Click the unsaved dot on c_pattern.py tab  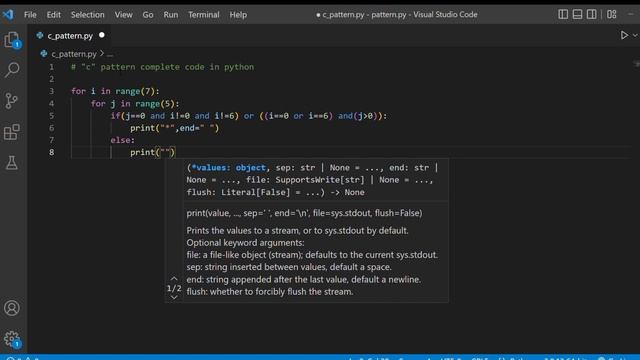point(102,36)
